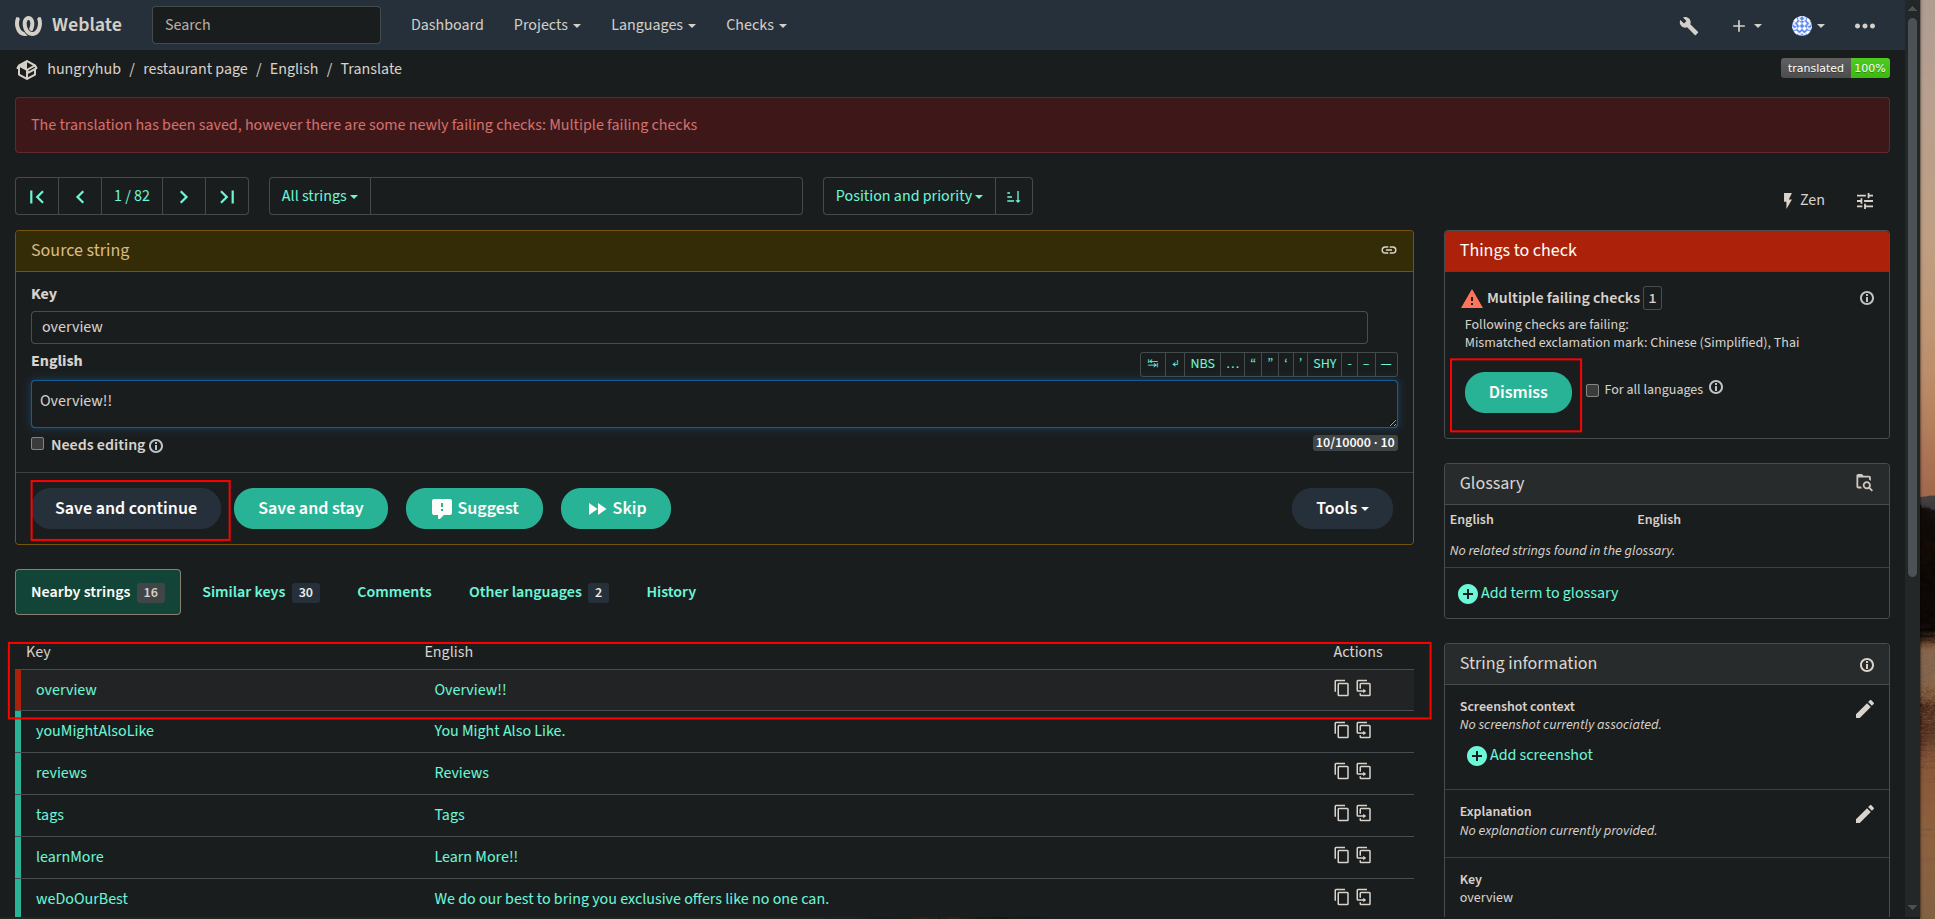Open Position and priority sort dropdown
The image size is (1935, 919).
coord(908,197)
